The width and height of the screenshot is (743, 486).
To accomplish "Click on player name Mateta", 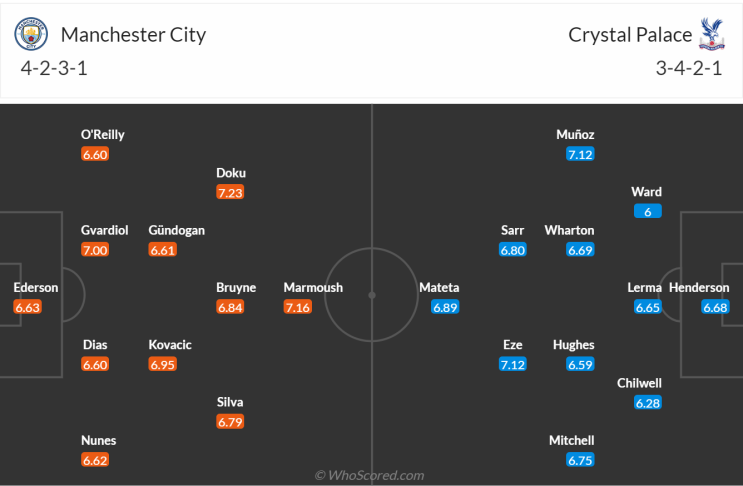I will [x=439, y=288].
